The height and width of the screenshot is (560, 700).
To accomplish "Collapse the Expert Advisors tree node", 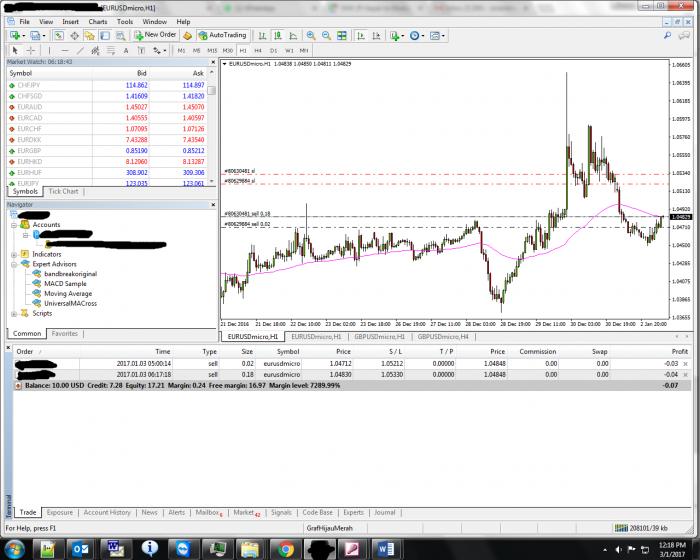I will point(14,264).
